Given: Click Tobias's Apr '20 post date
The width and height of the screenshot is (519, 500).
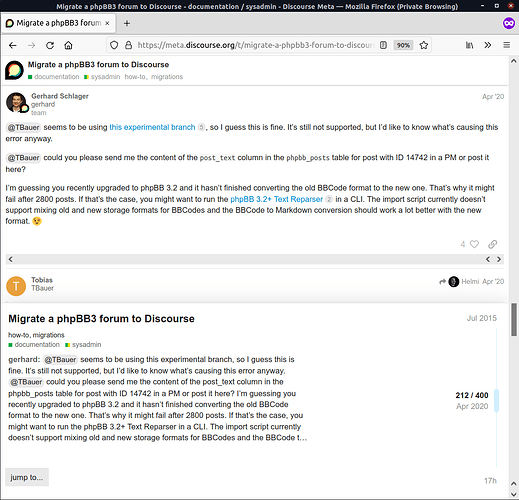Looking at the screenshot, I should pyautogui.click(x=493, y=282).
